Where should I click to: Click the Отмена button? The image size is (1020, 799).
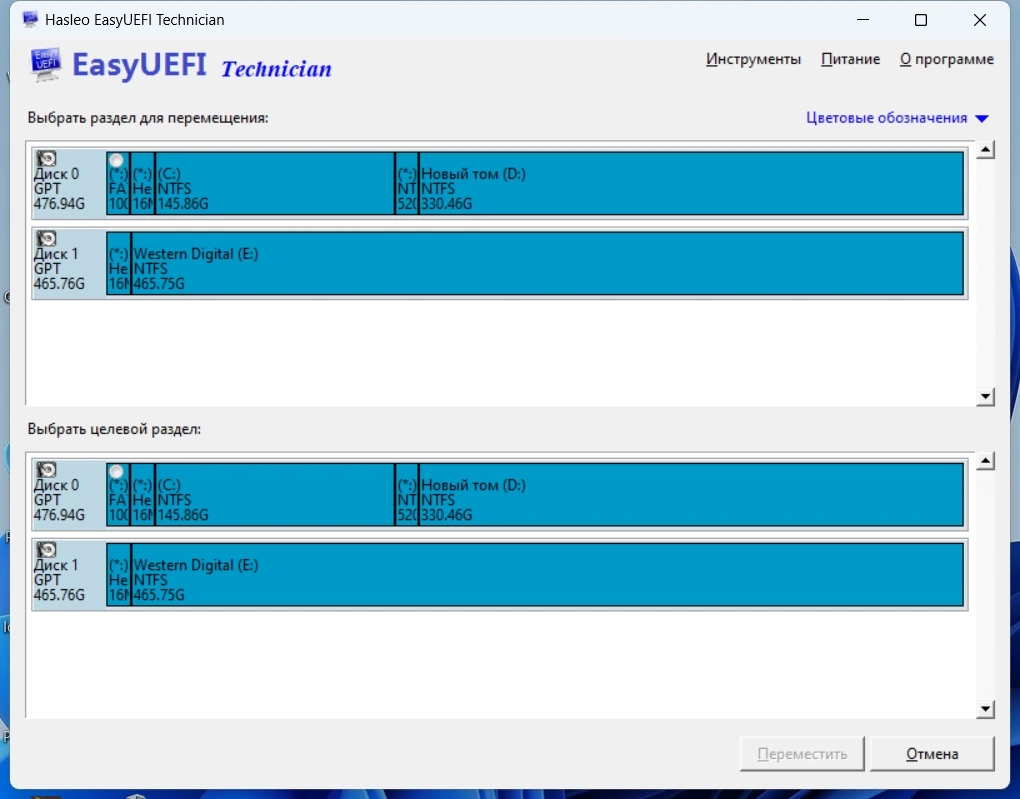(932, 753)
